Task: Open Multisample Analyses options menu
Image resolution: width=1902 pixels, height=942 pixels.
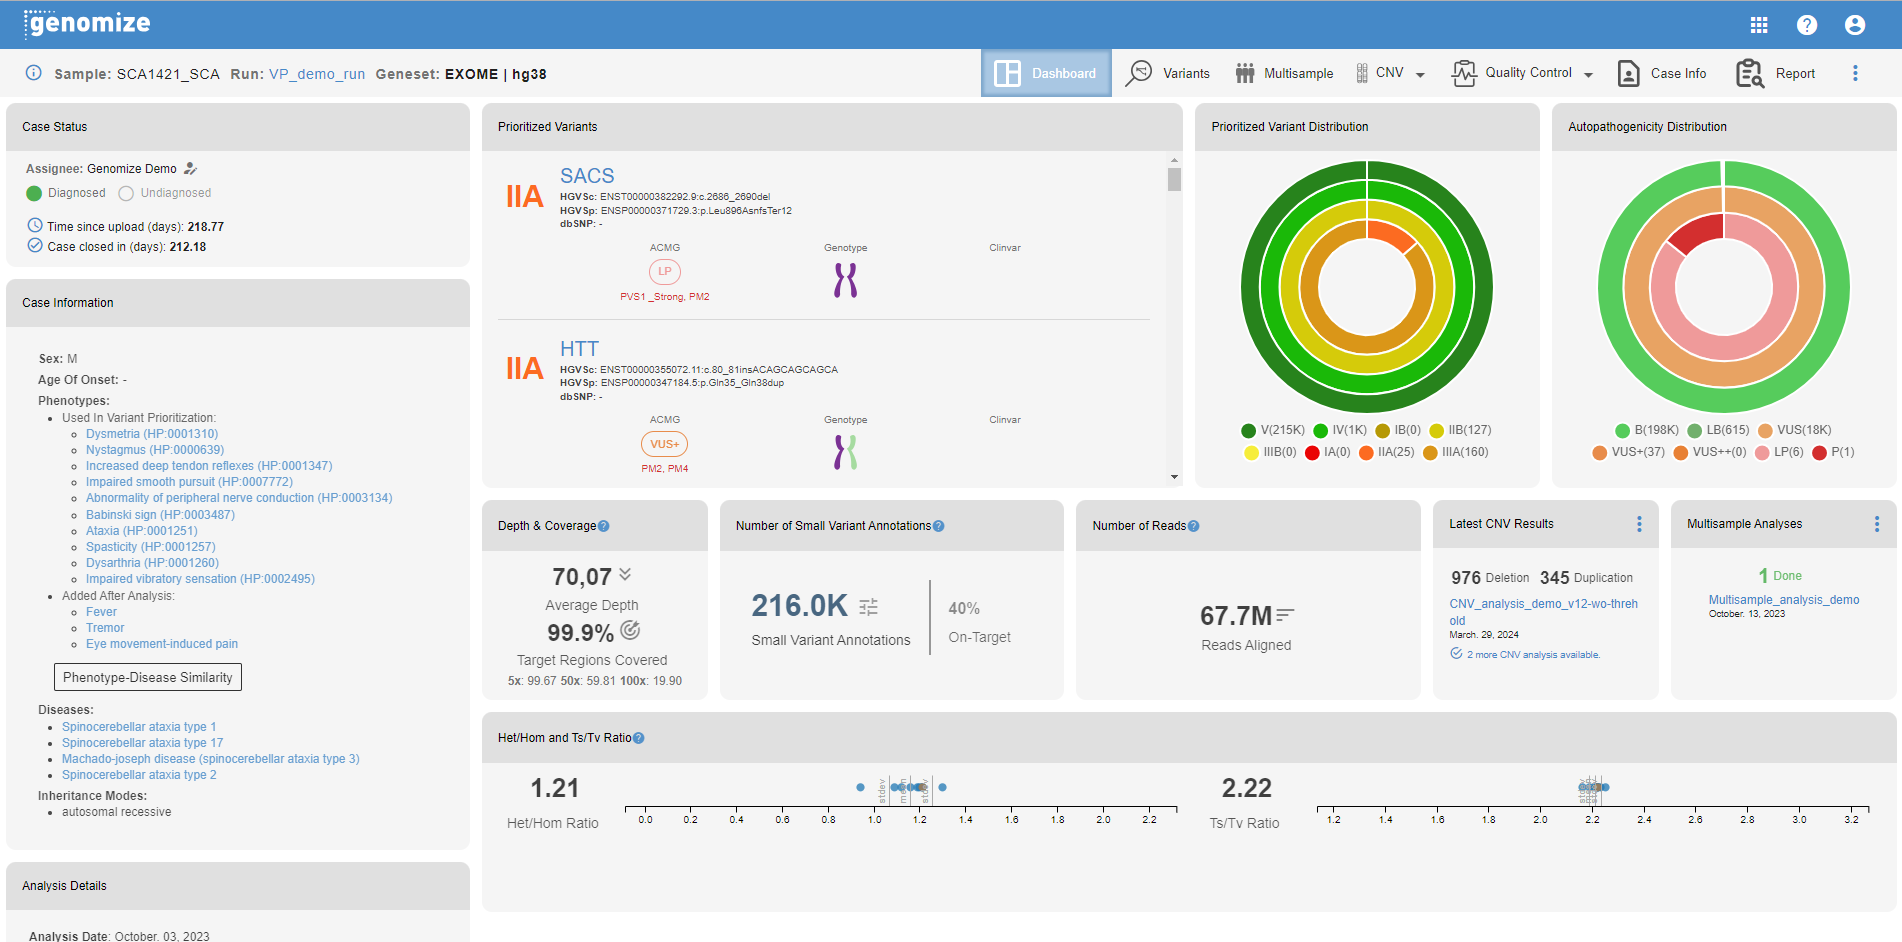Action: [x=1877, y=524]
